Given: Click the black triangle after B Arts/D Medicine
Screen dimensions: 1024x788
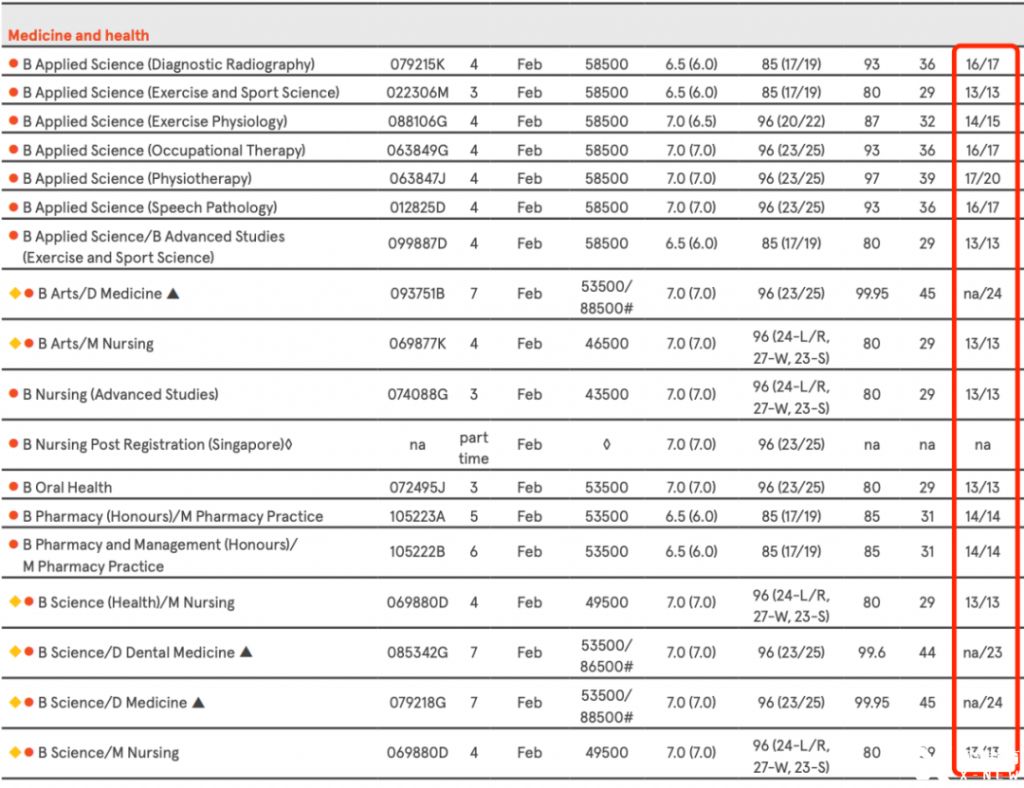Looking at the screenshot, I should coord(173,293).
